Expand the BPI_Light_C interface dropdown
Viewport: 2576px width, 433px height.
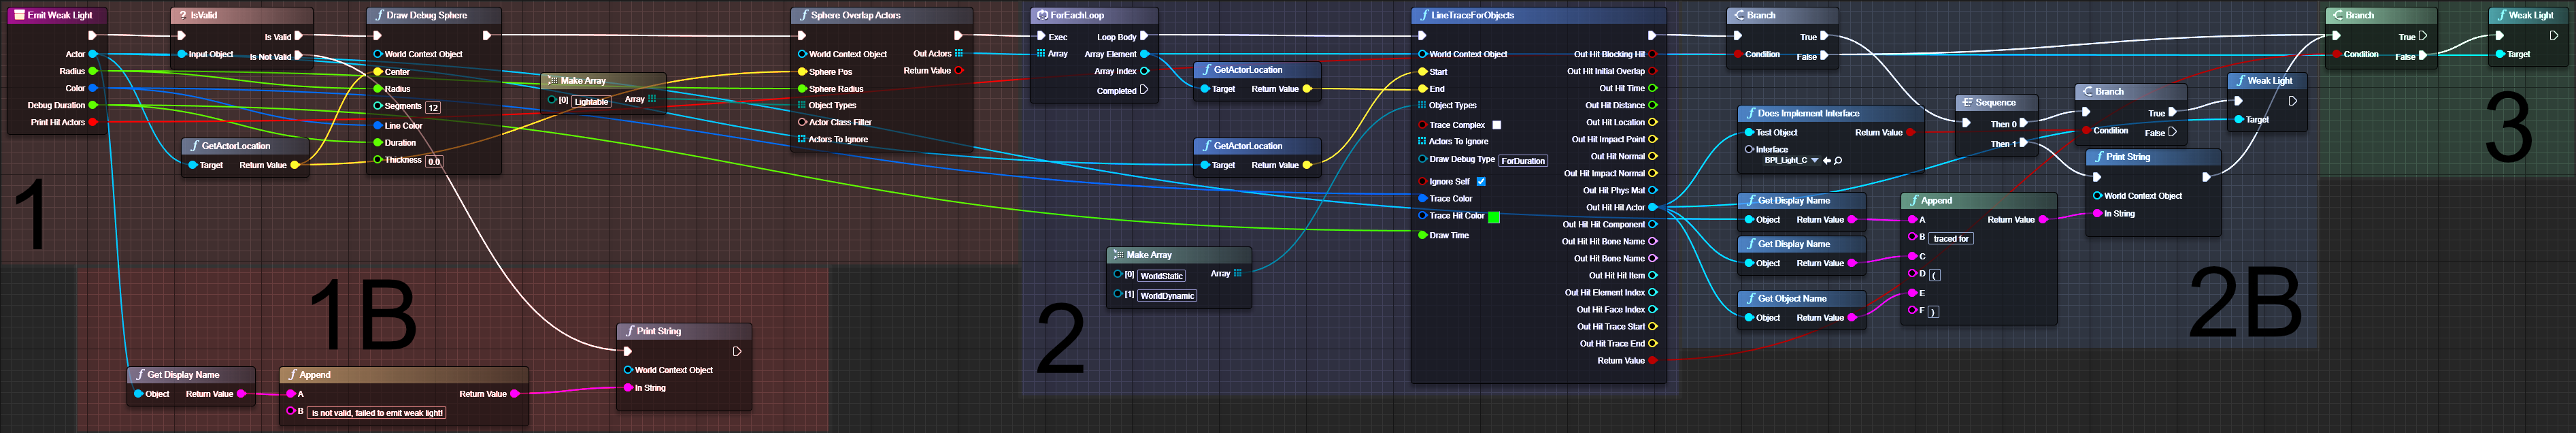tap(1814, 160)
